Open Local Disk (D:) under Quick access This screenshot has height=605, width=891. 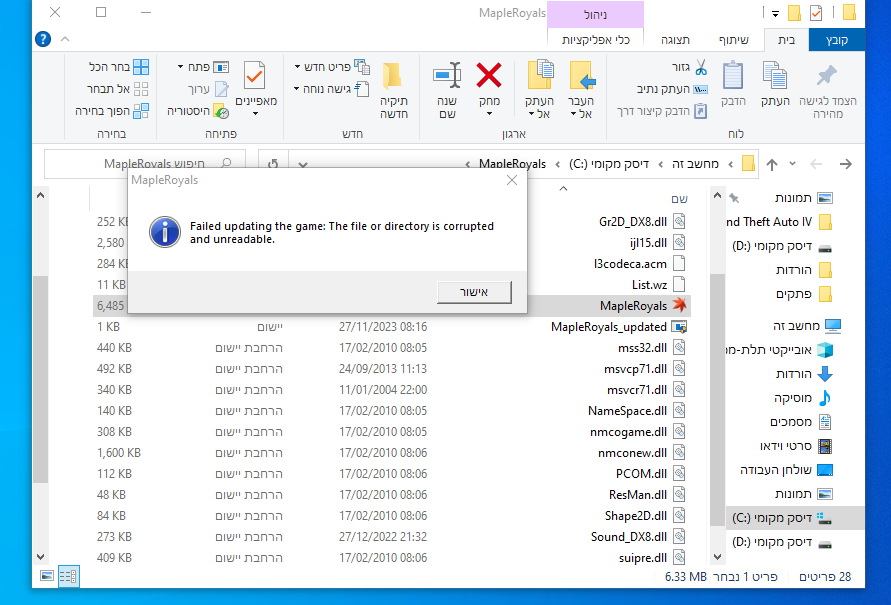click(x=782, y=247)
